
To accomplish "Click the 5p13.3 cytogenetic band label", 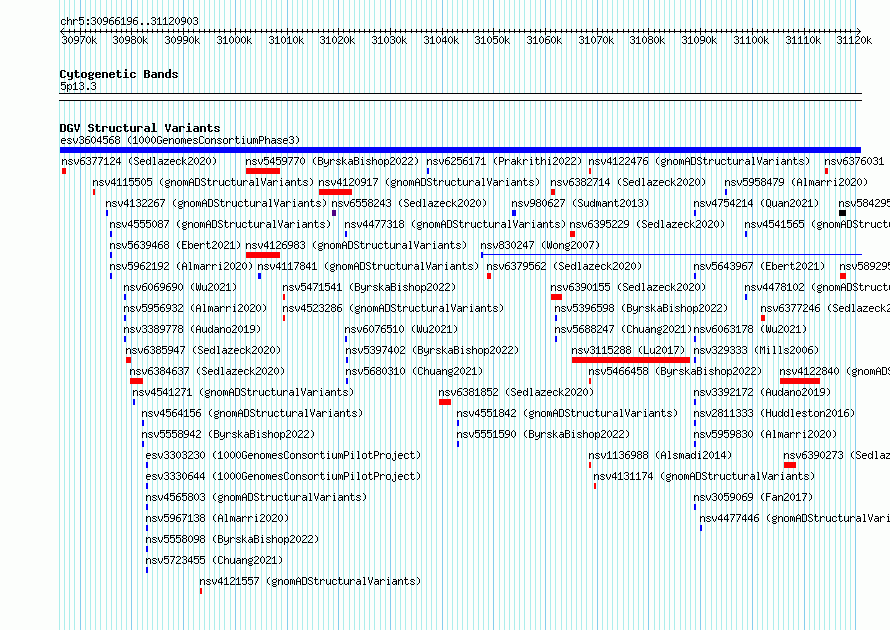I will (78, 86).
